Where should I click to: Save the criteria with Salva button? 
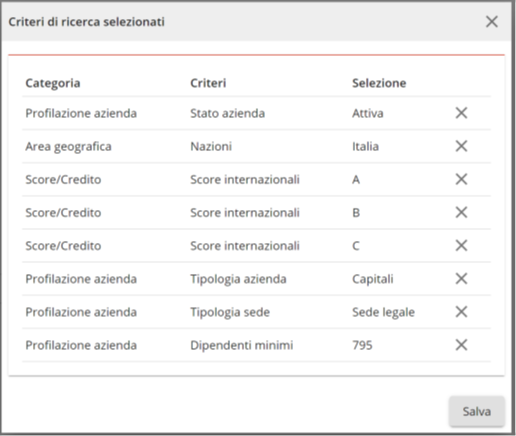pos(477,411)
